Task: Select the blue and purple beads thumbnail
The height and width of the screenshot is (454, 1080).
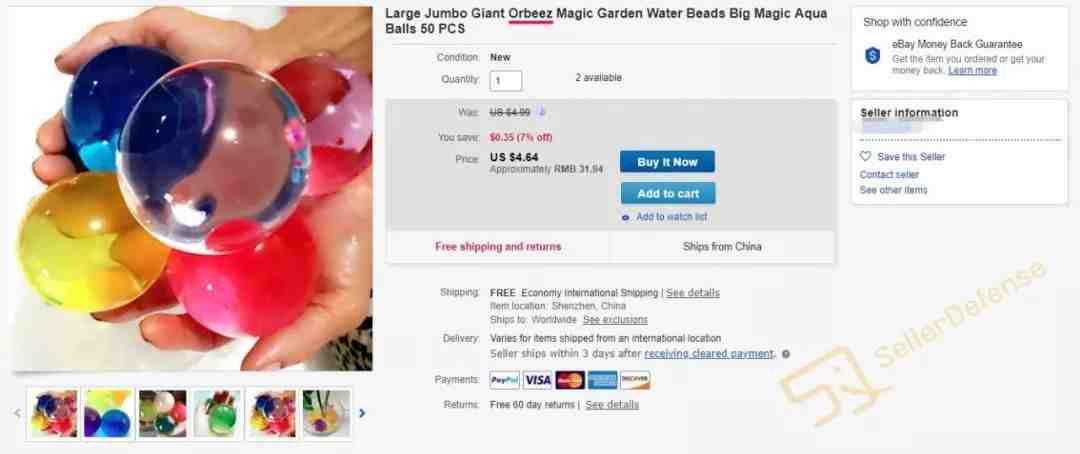Action: tap(108, 413)
